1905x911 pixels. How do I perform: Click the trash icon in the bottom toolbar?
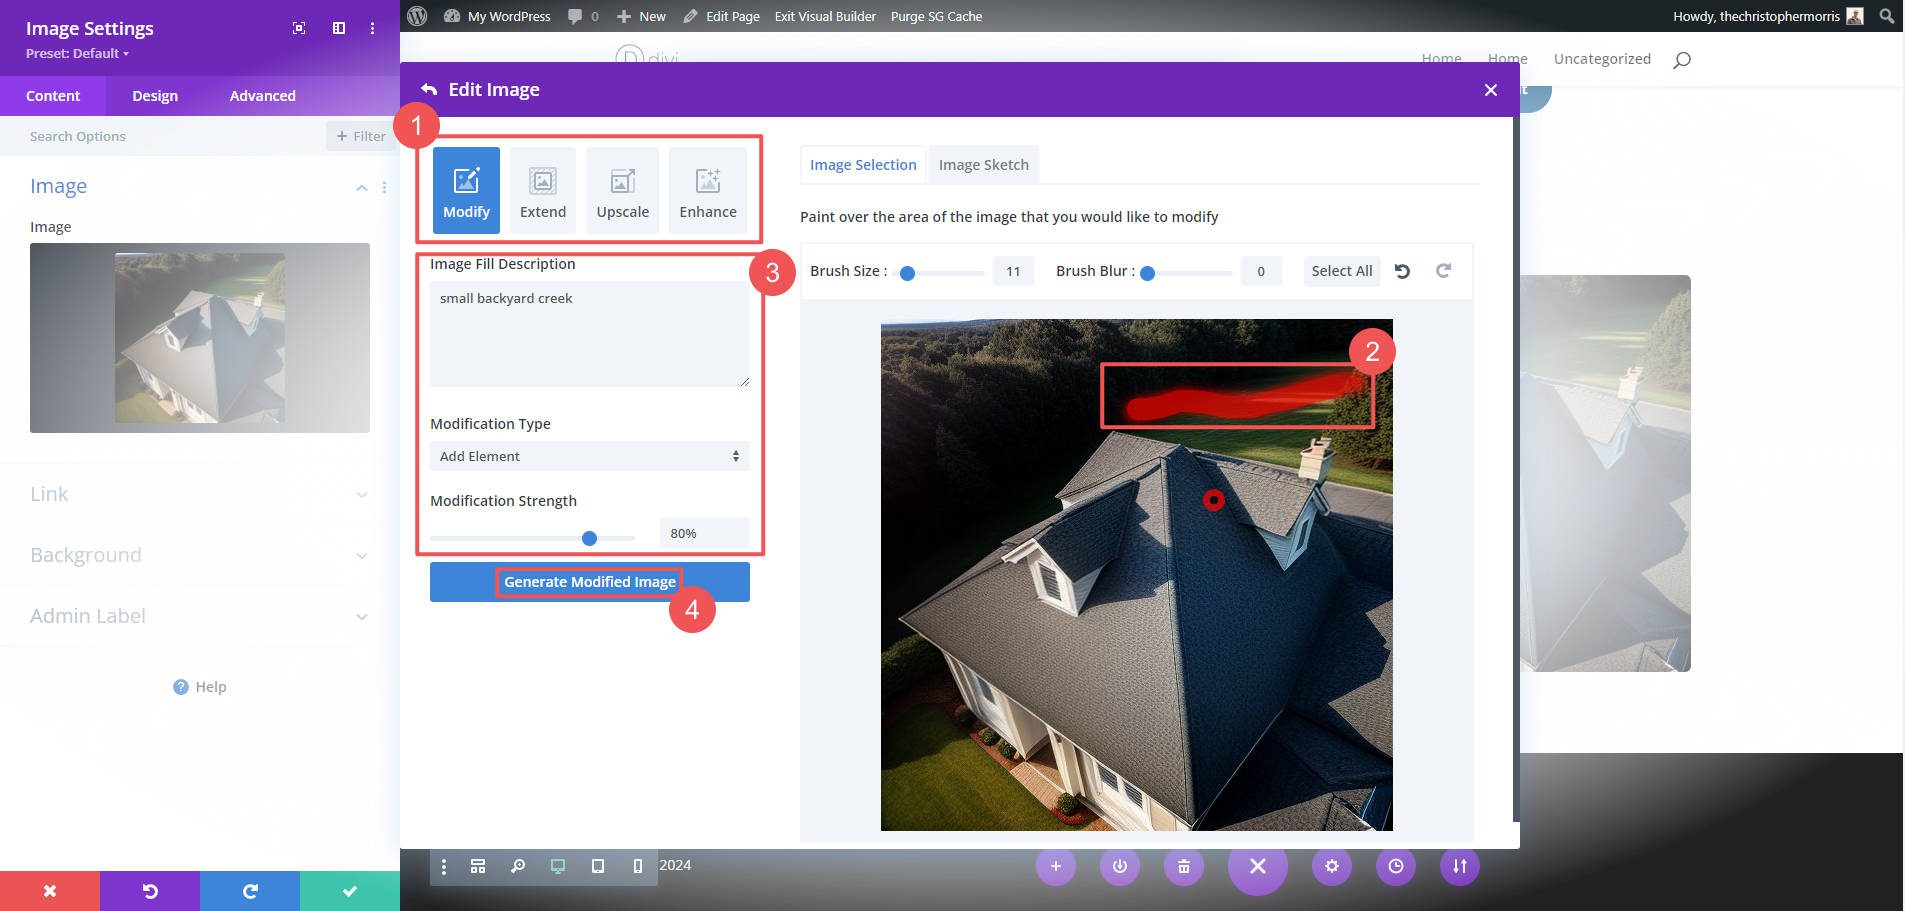point(1182,866)
